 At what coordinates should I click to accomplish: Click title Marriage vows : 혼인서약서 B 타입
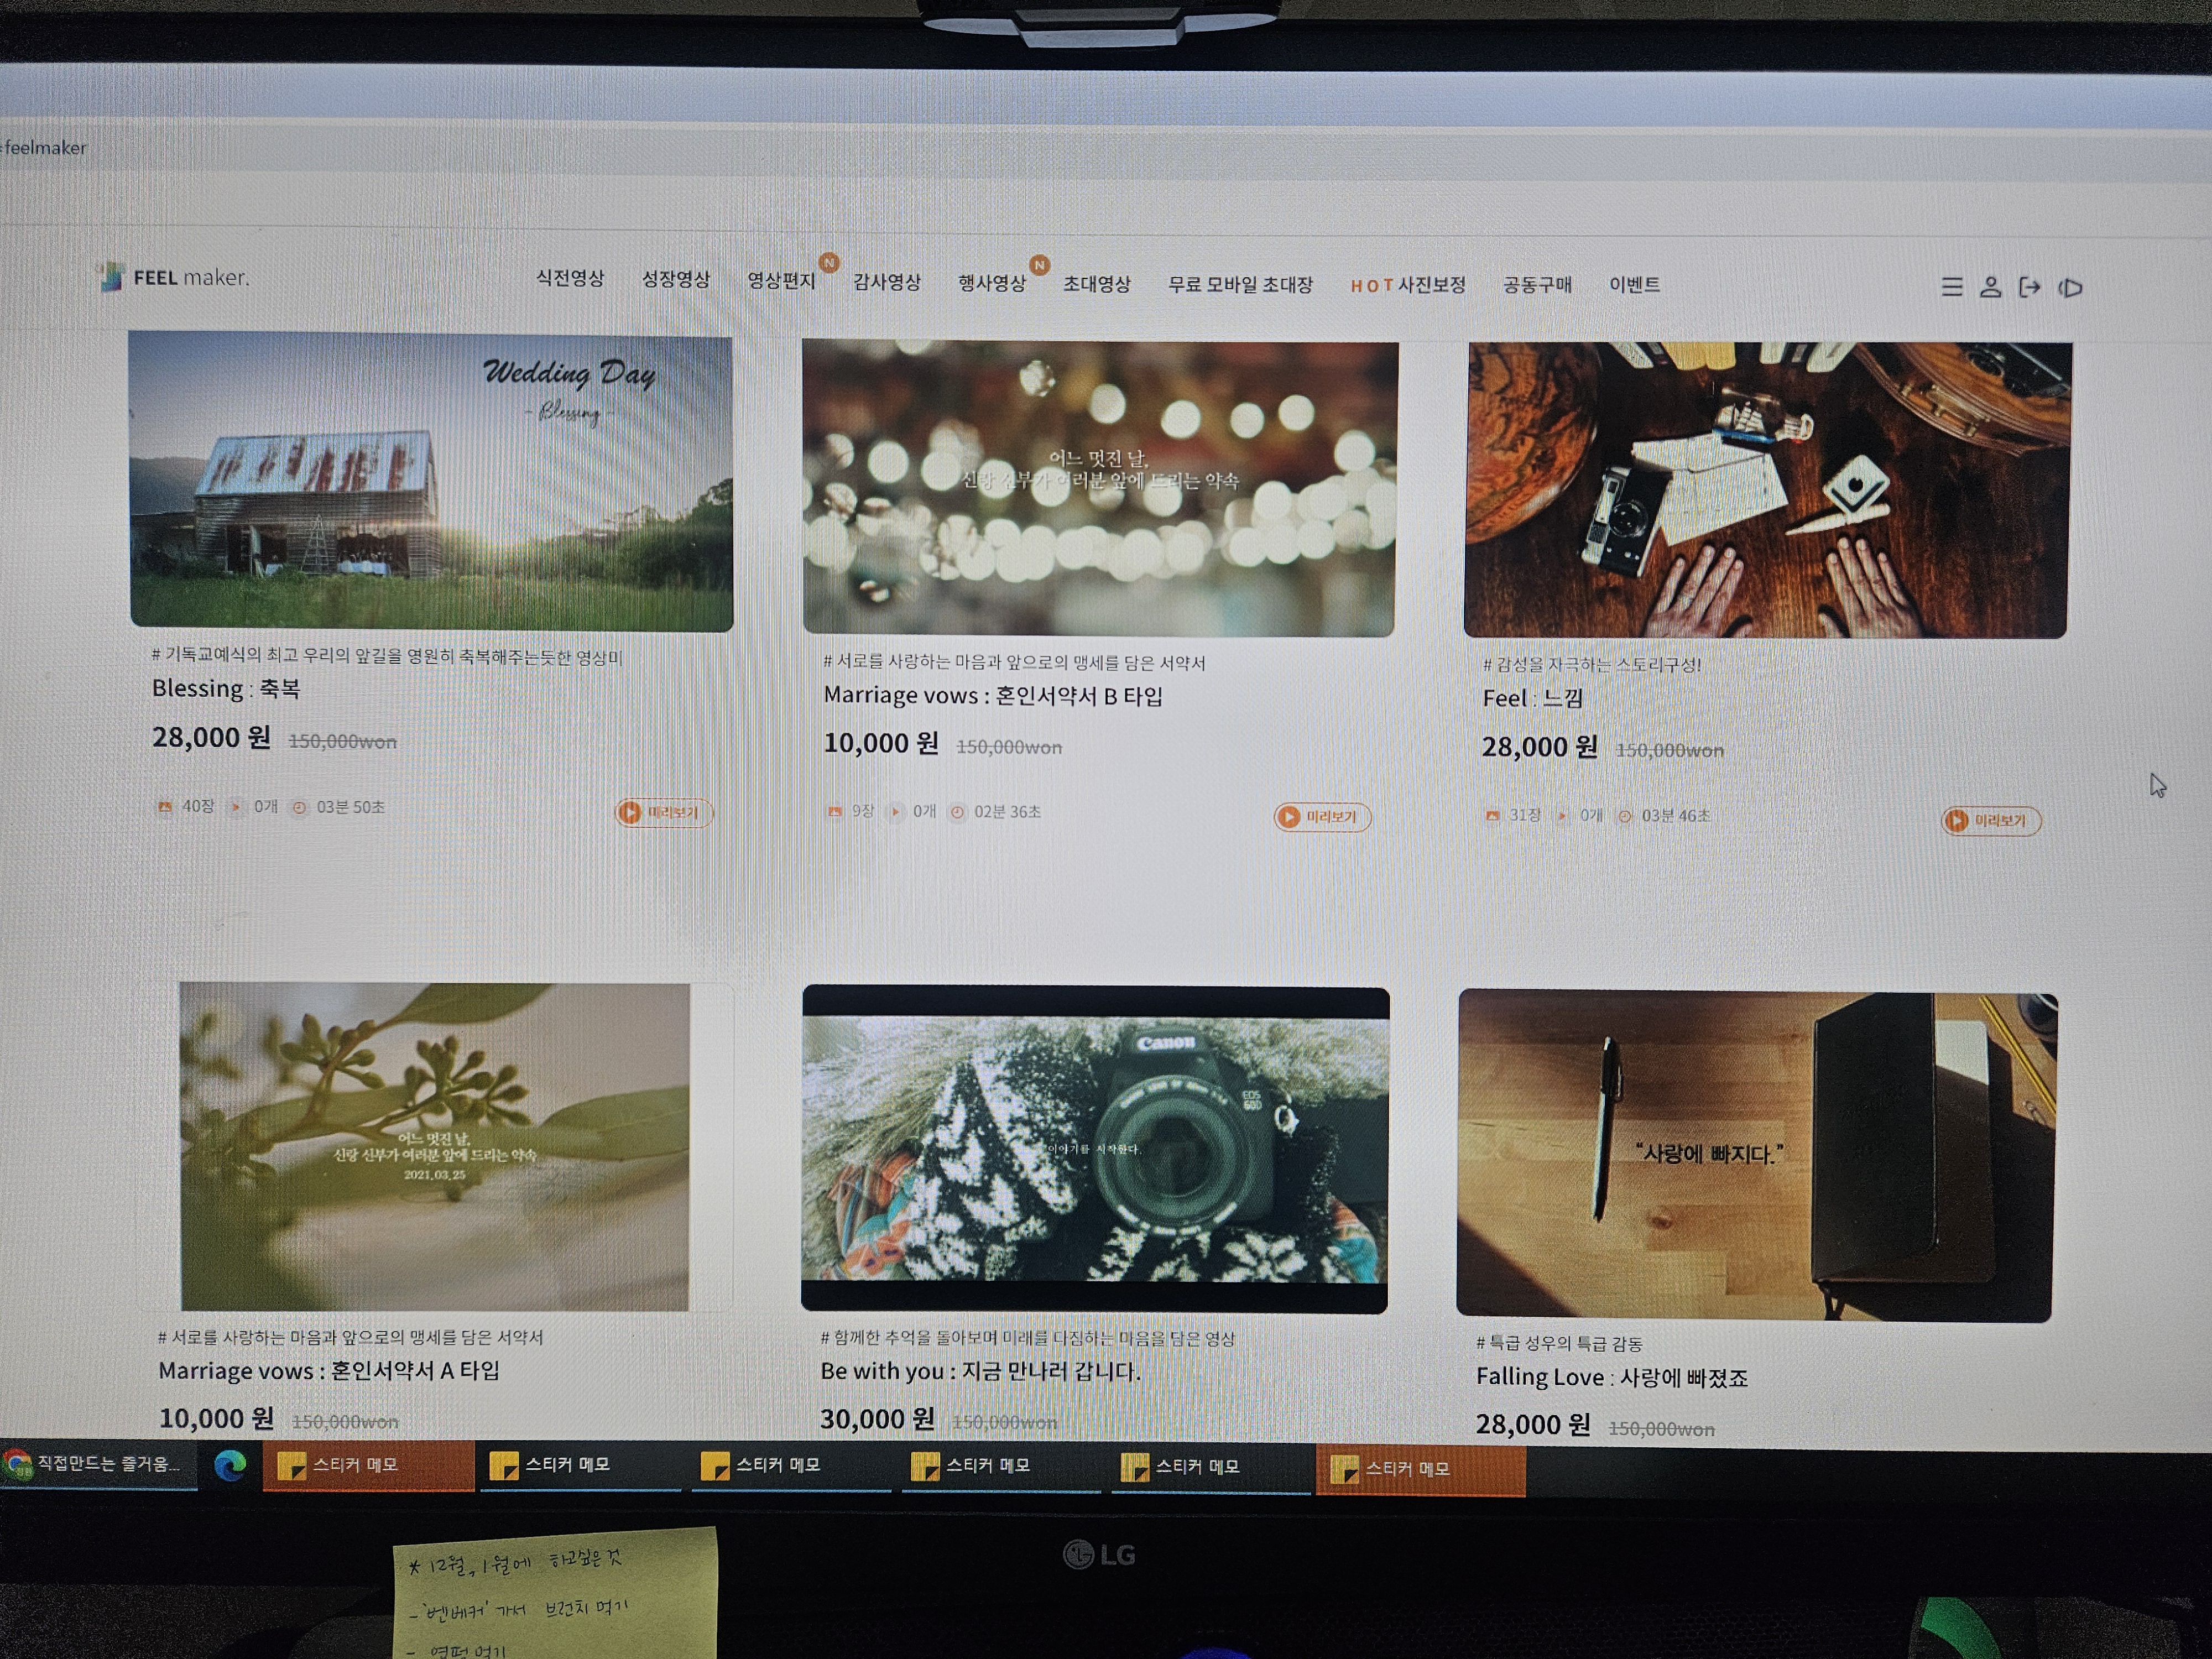(x=993, y=696)
